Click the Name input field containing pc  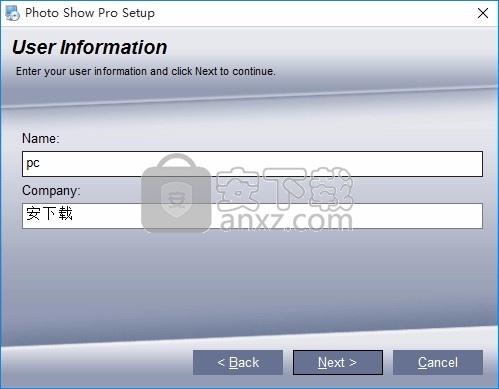(252, 164)
